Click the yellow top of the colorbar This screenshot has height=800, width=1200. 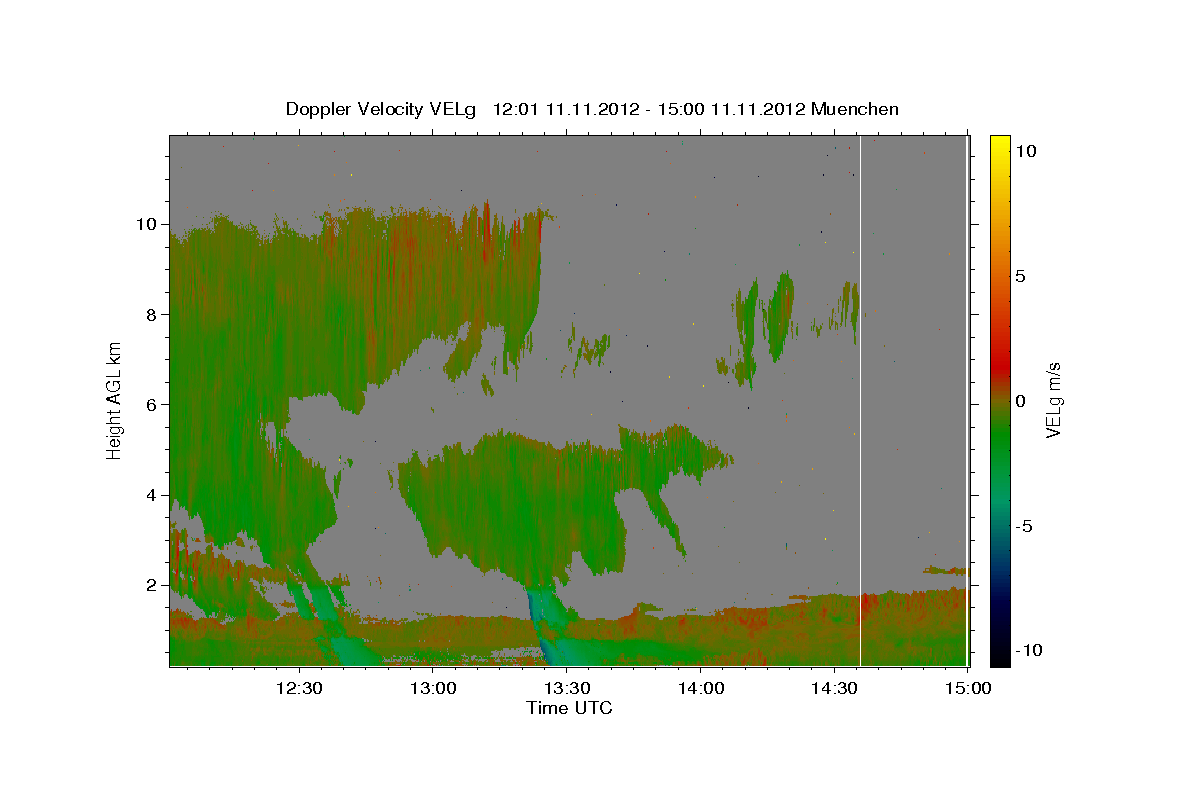(999, 145)
